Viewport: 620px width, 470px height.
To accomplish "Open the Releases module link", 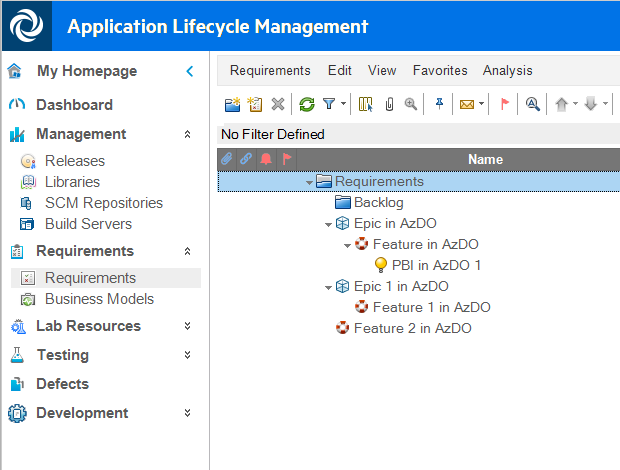I will coord(74,161).
